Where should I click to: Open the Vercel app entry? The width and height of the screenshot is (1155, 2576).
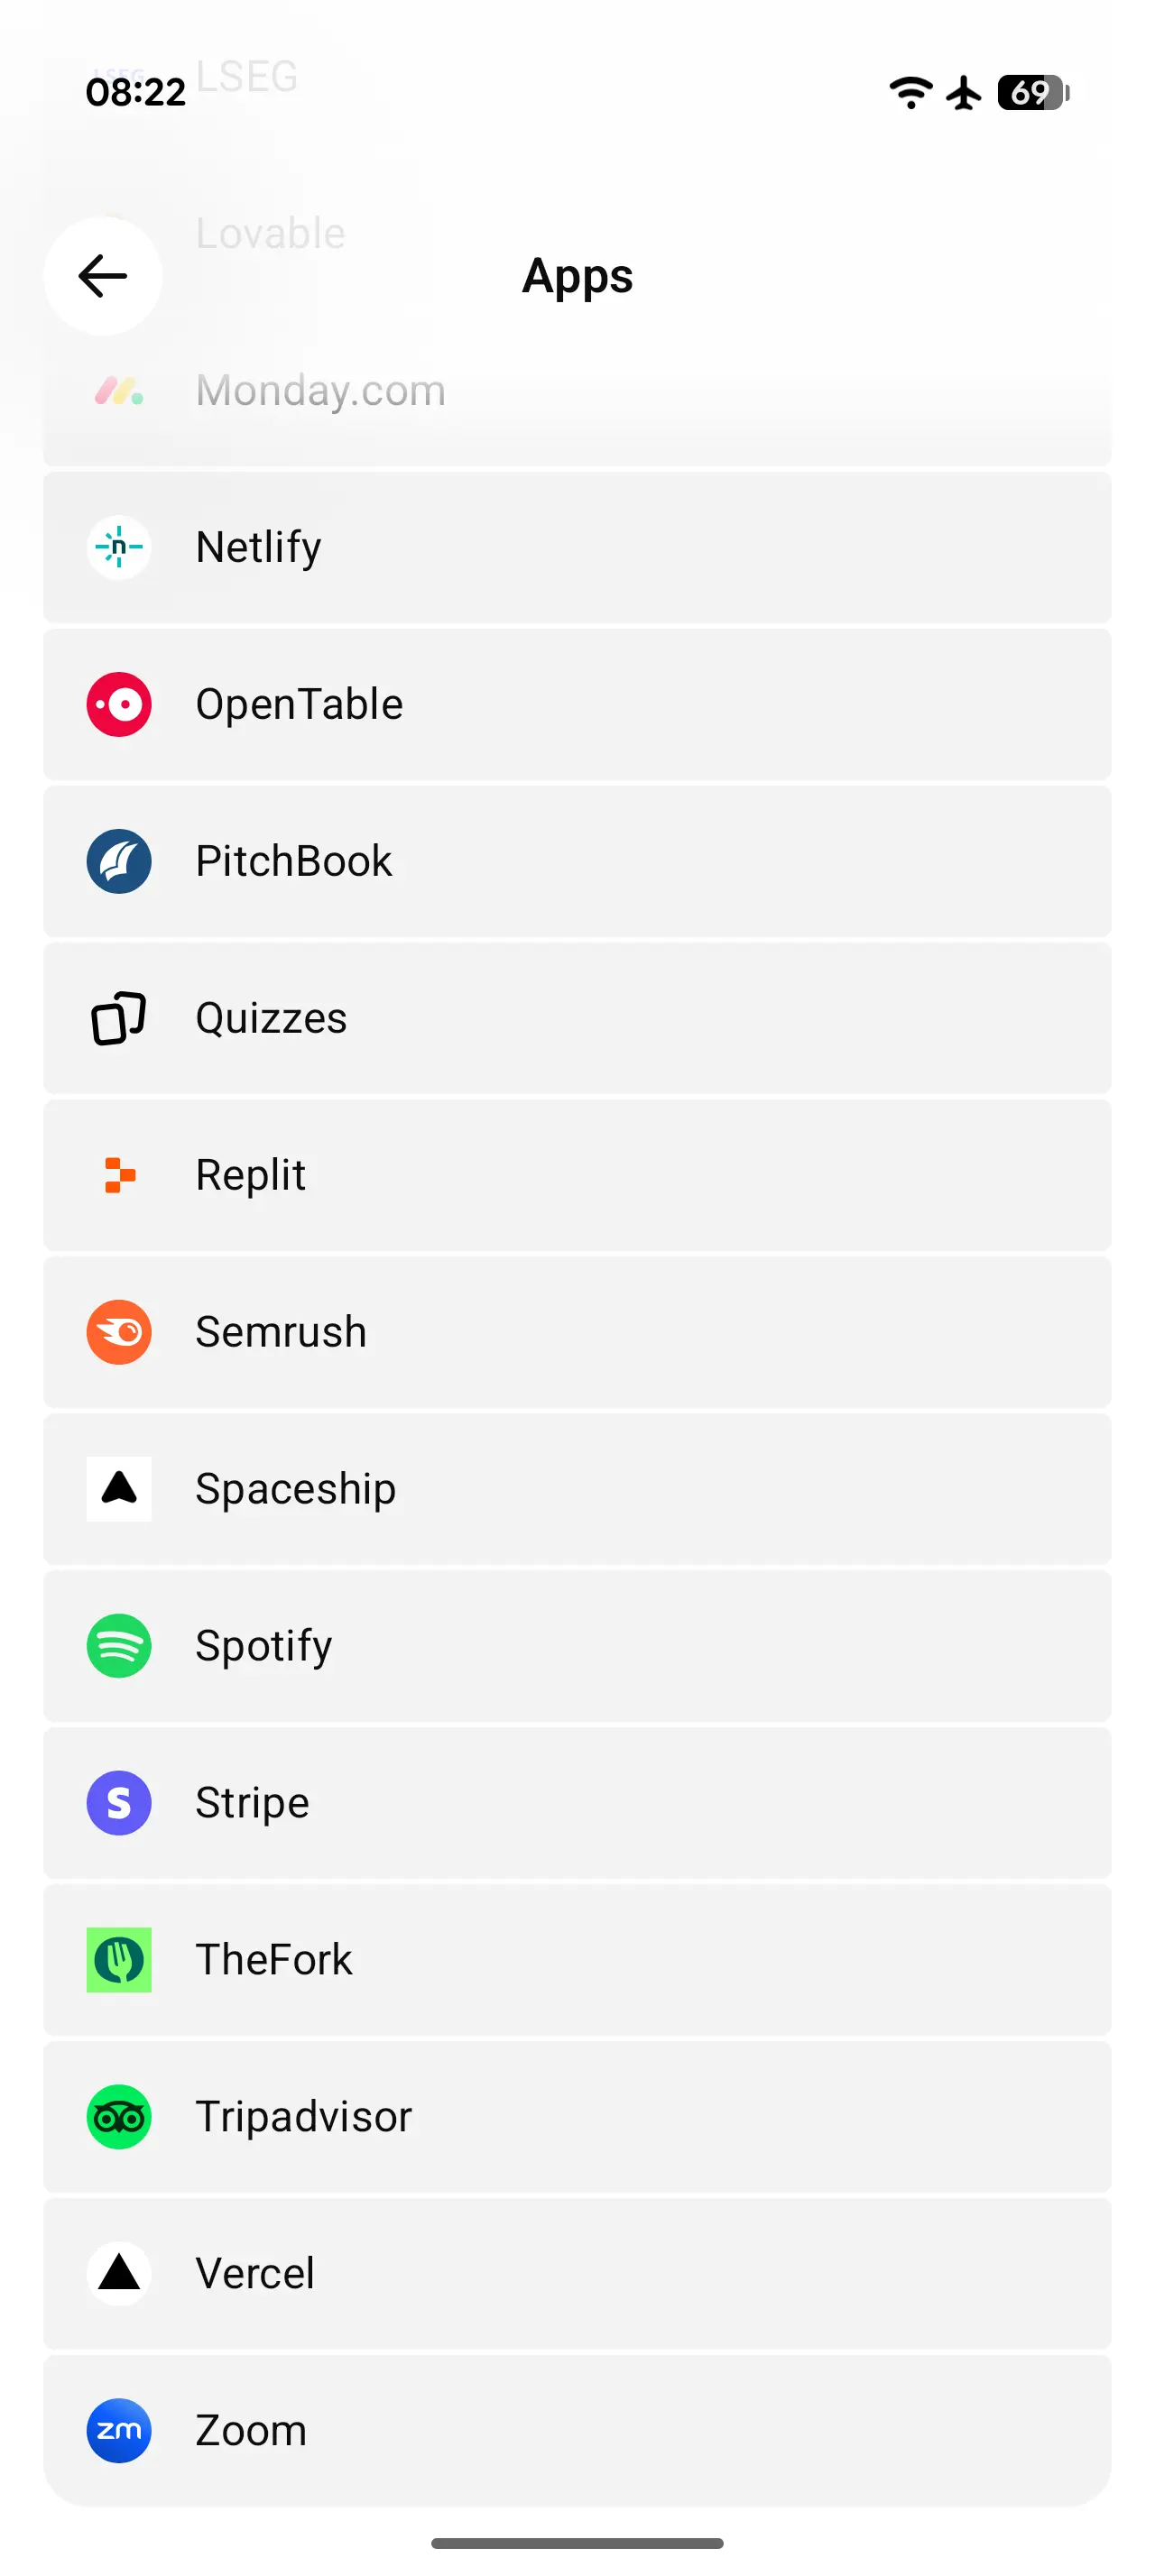[x=577, y=2274]
